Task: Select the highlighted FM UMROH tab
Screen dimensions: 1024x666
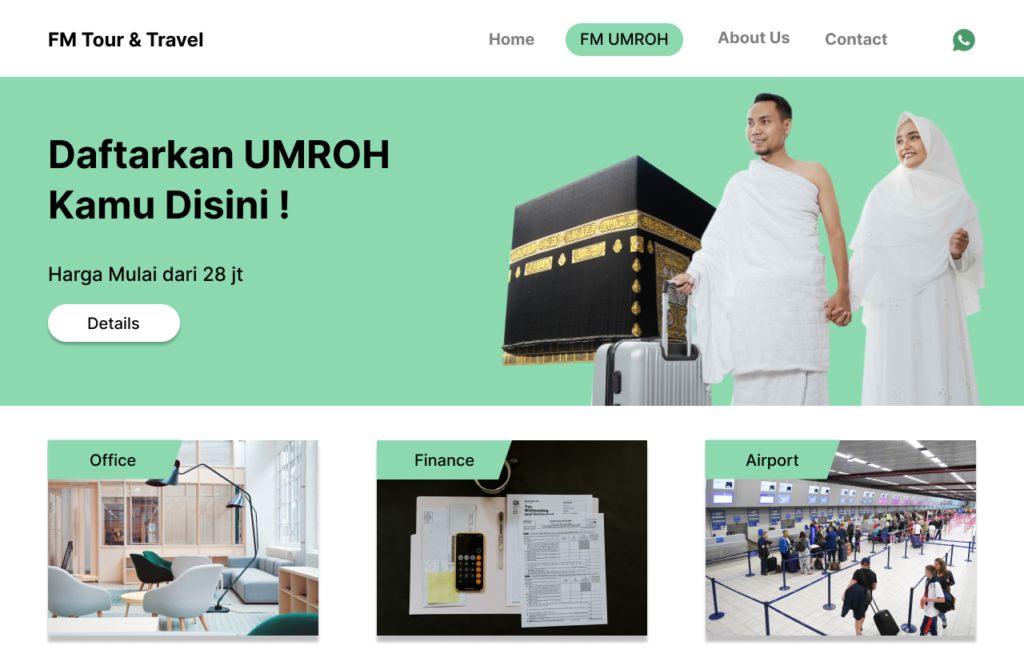Action: tap(624, 39)
